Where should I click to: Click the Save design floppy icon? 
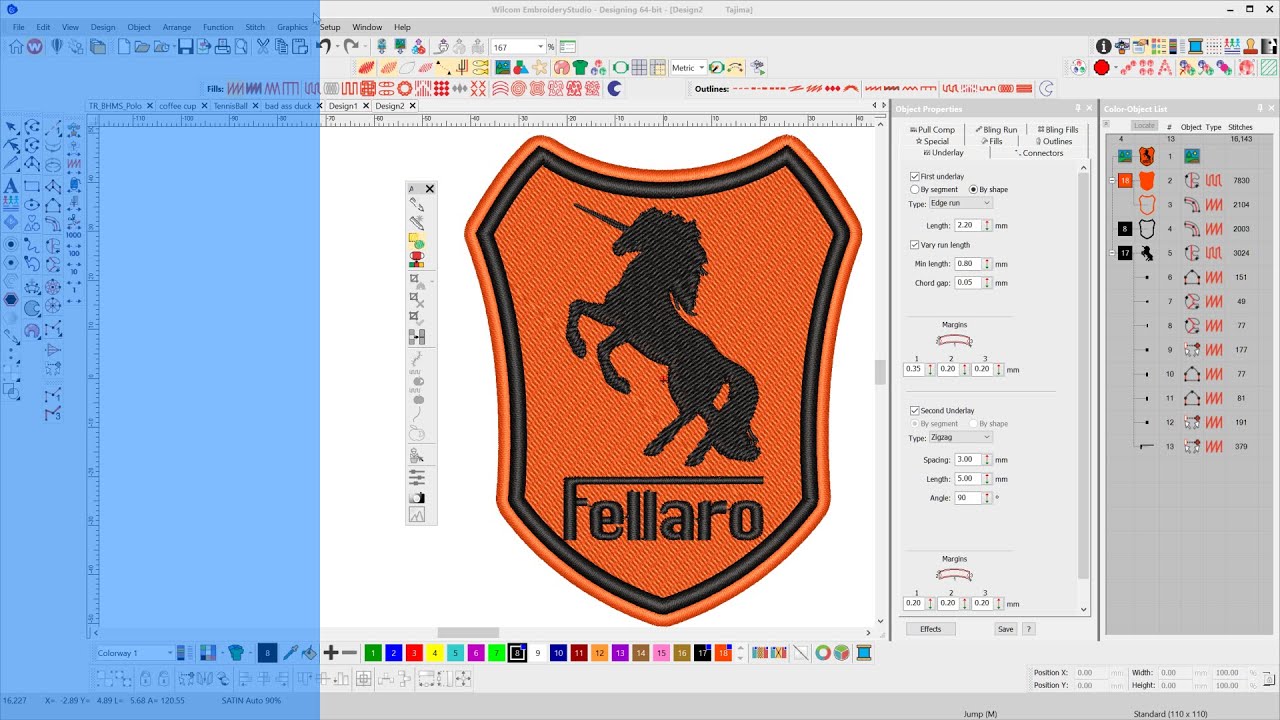click(x=185, y=46)
